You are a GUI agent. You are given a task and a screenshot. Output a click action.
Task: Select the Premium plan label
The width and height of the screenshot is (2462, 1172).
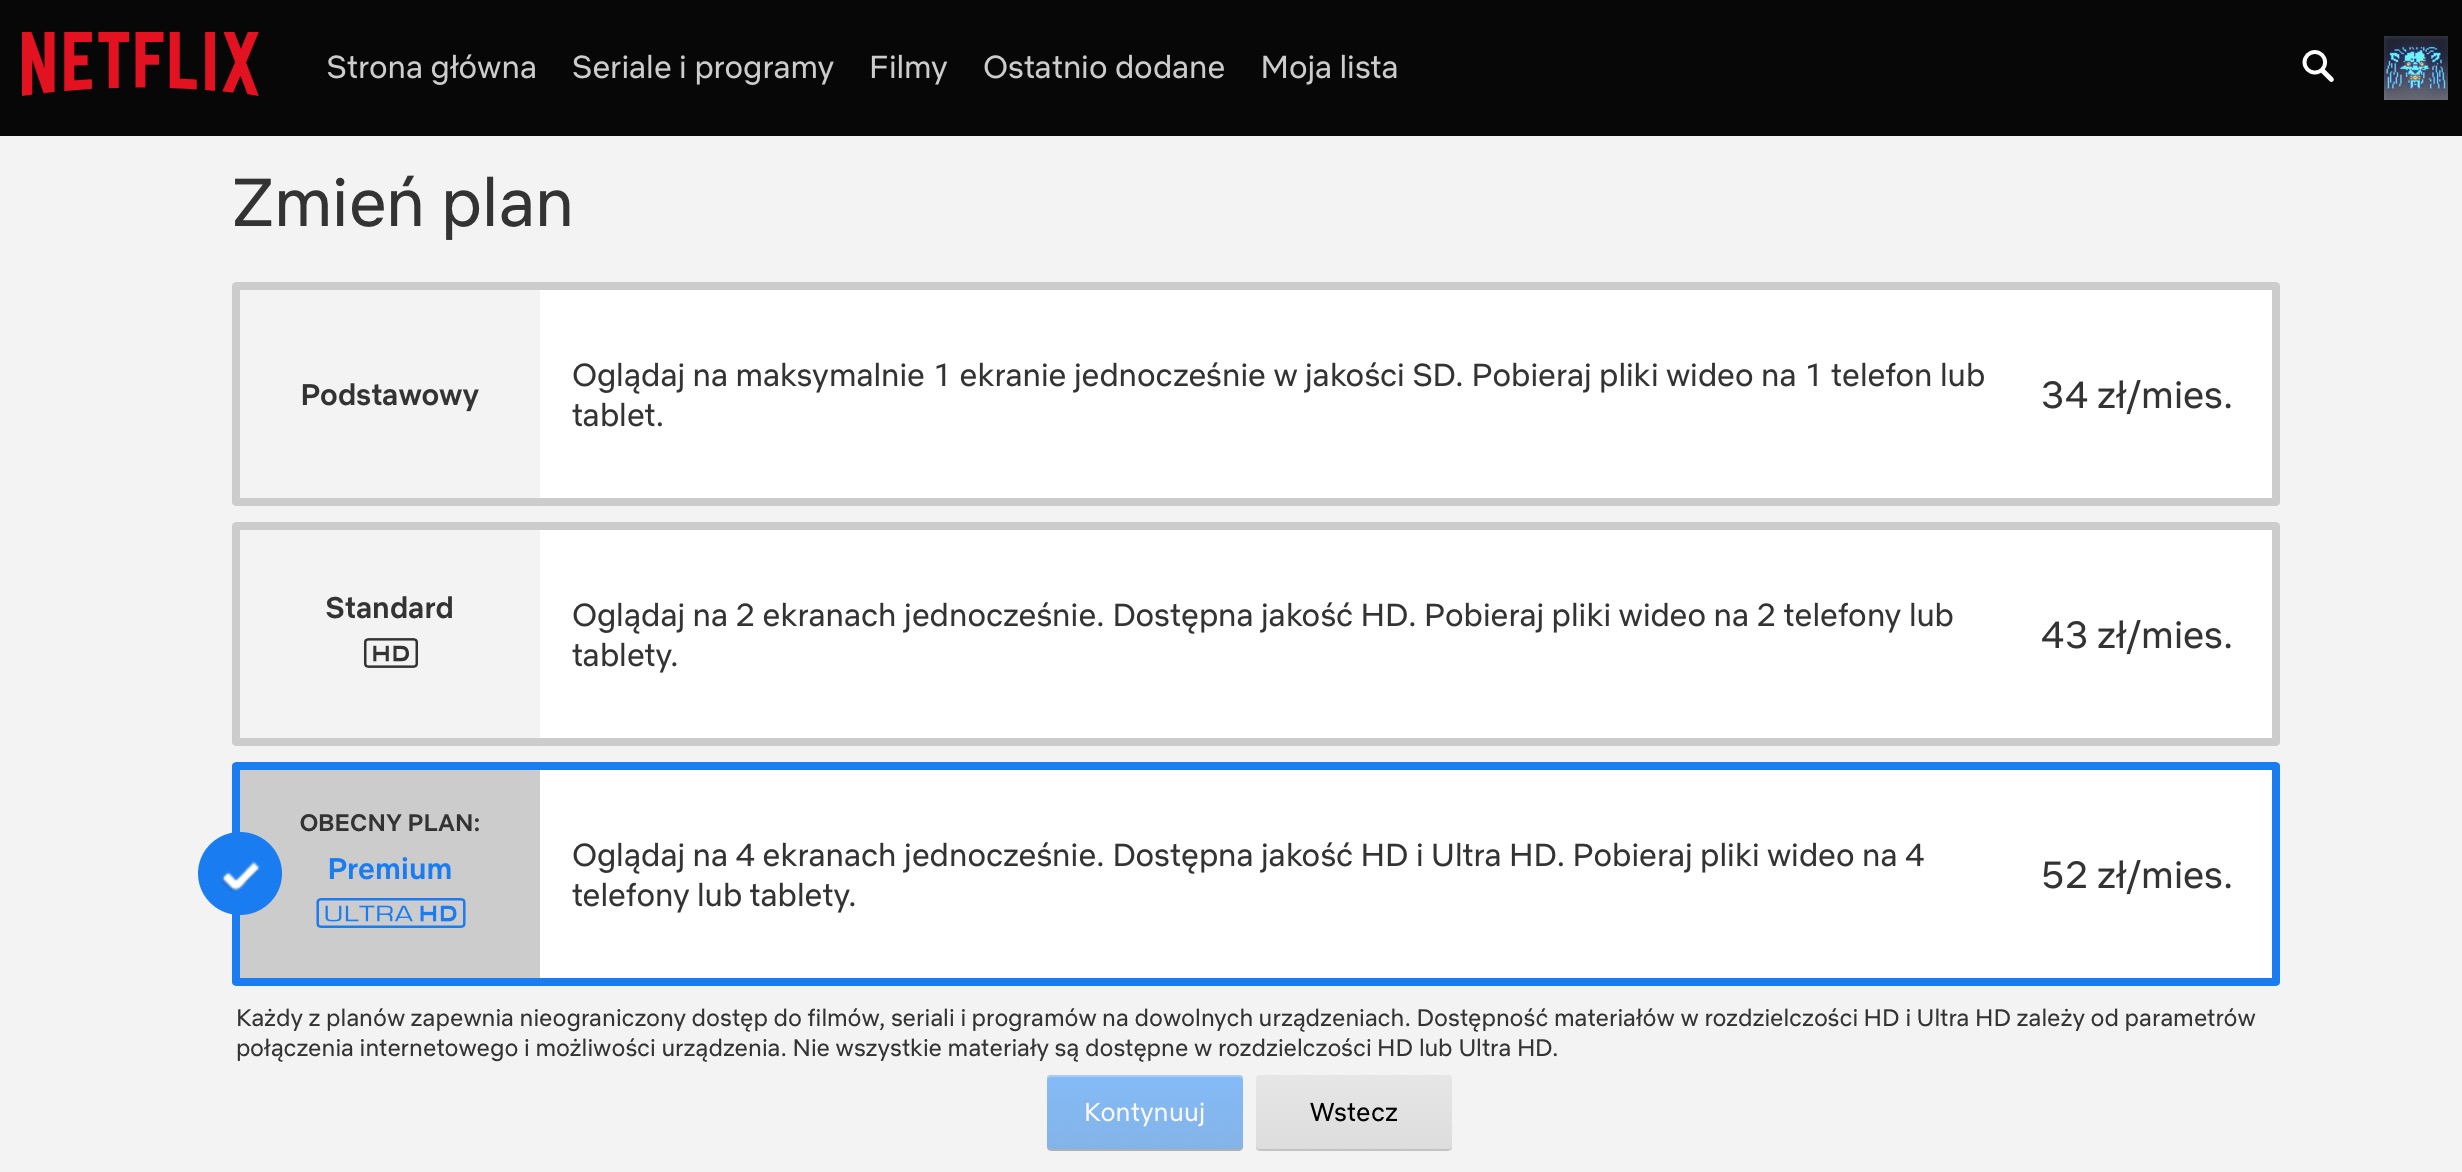(390, 868)
